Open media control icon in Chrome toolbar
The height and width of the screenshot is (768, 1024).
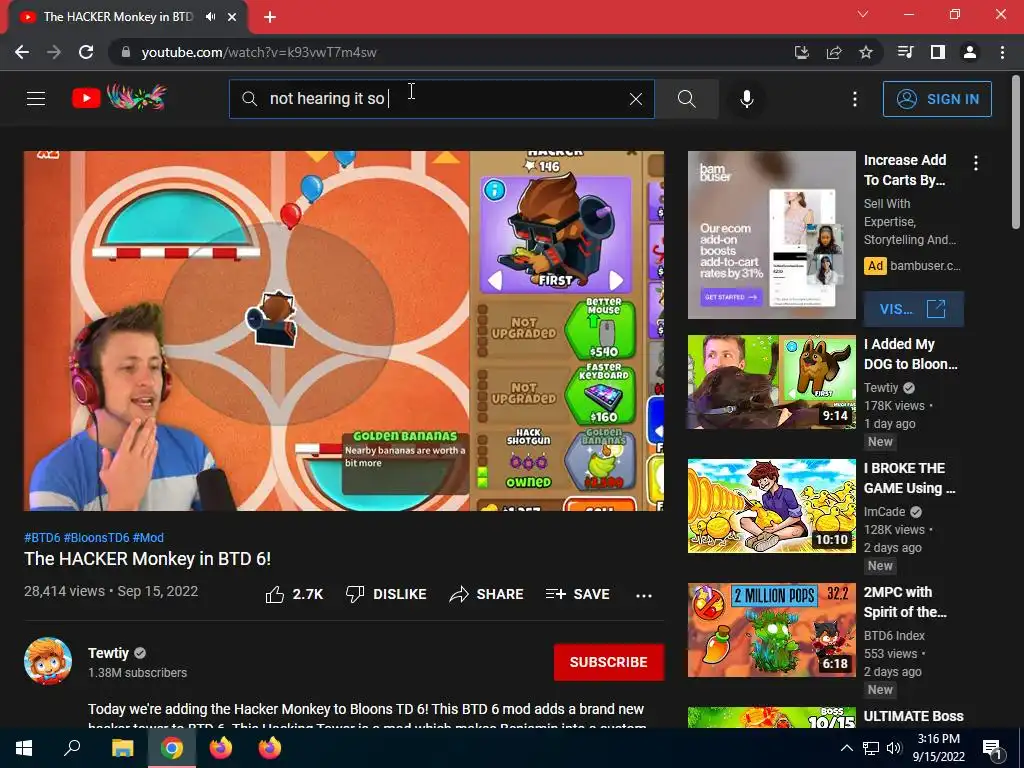pos(905,52)
